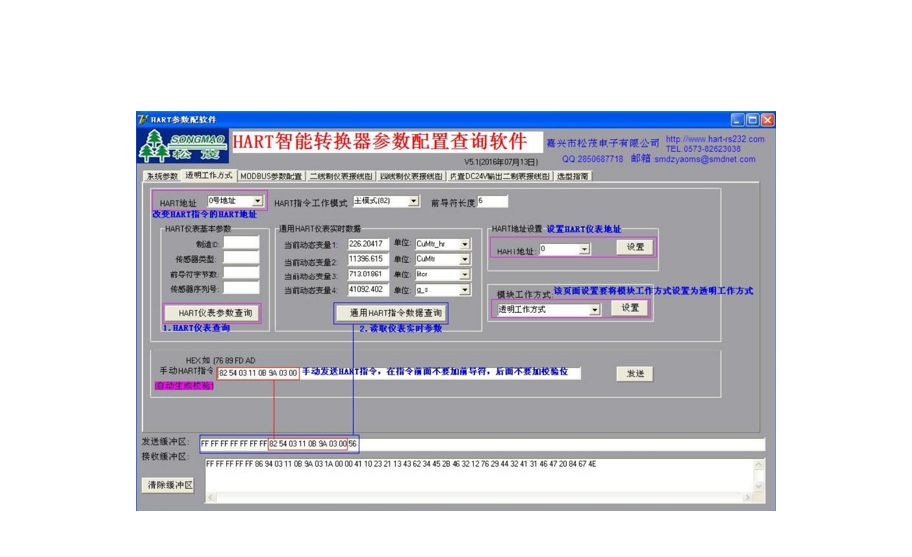
Task: Click the HART仪表参数查询 button
Action: click(211, 313)
